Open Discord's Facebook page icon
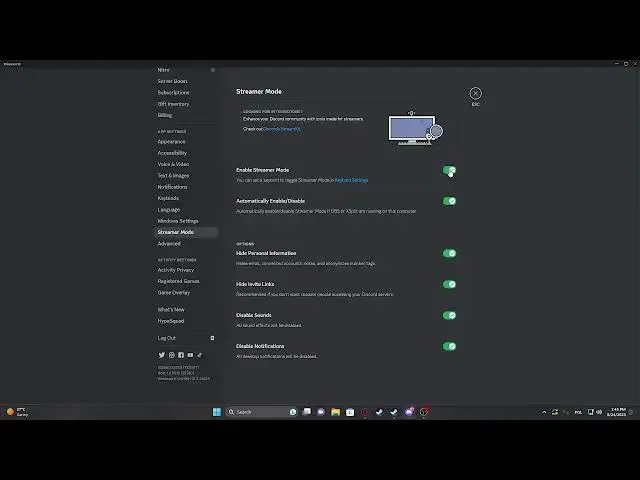The height and width of the screenshot is (480, 640). (181, 355)
